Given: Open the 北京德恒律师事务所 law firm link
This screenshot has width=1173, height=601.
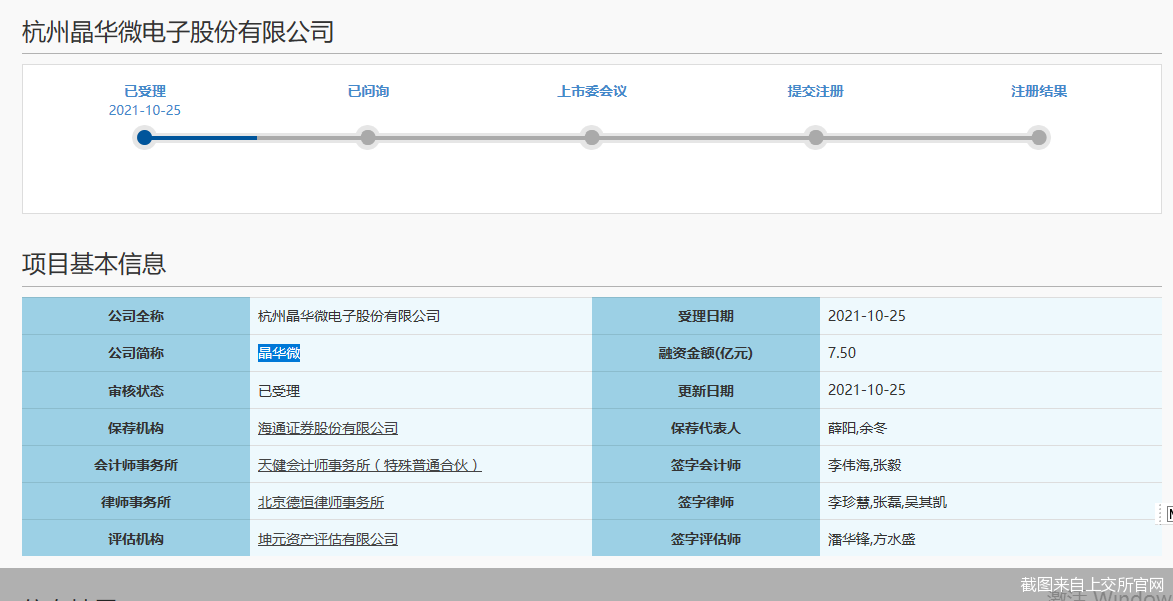Looking at the screenshot, I should coord(321,502).
